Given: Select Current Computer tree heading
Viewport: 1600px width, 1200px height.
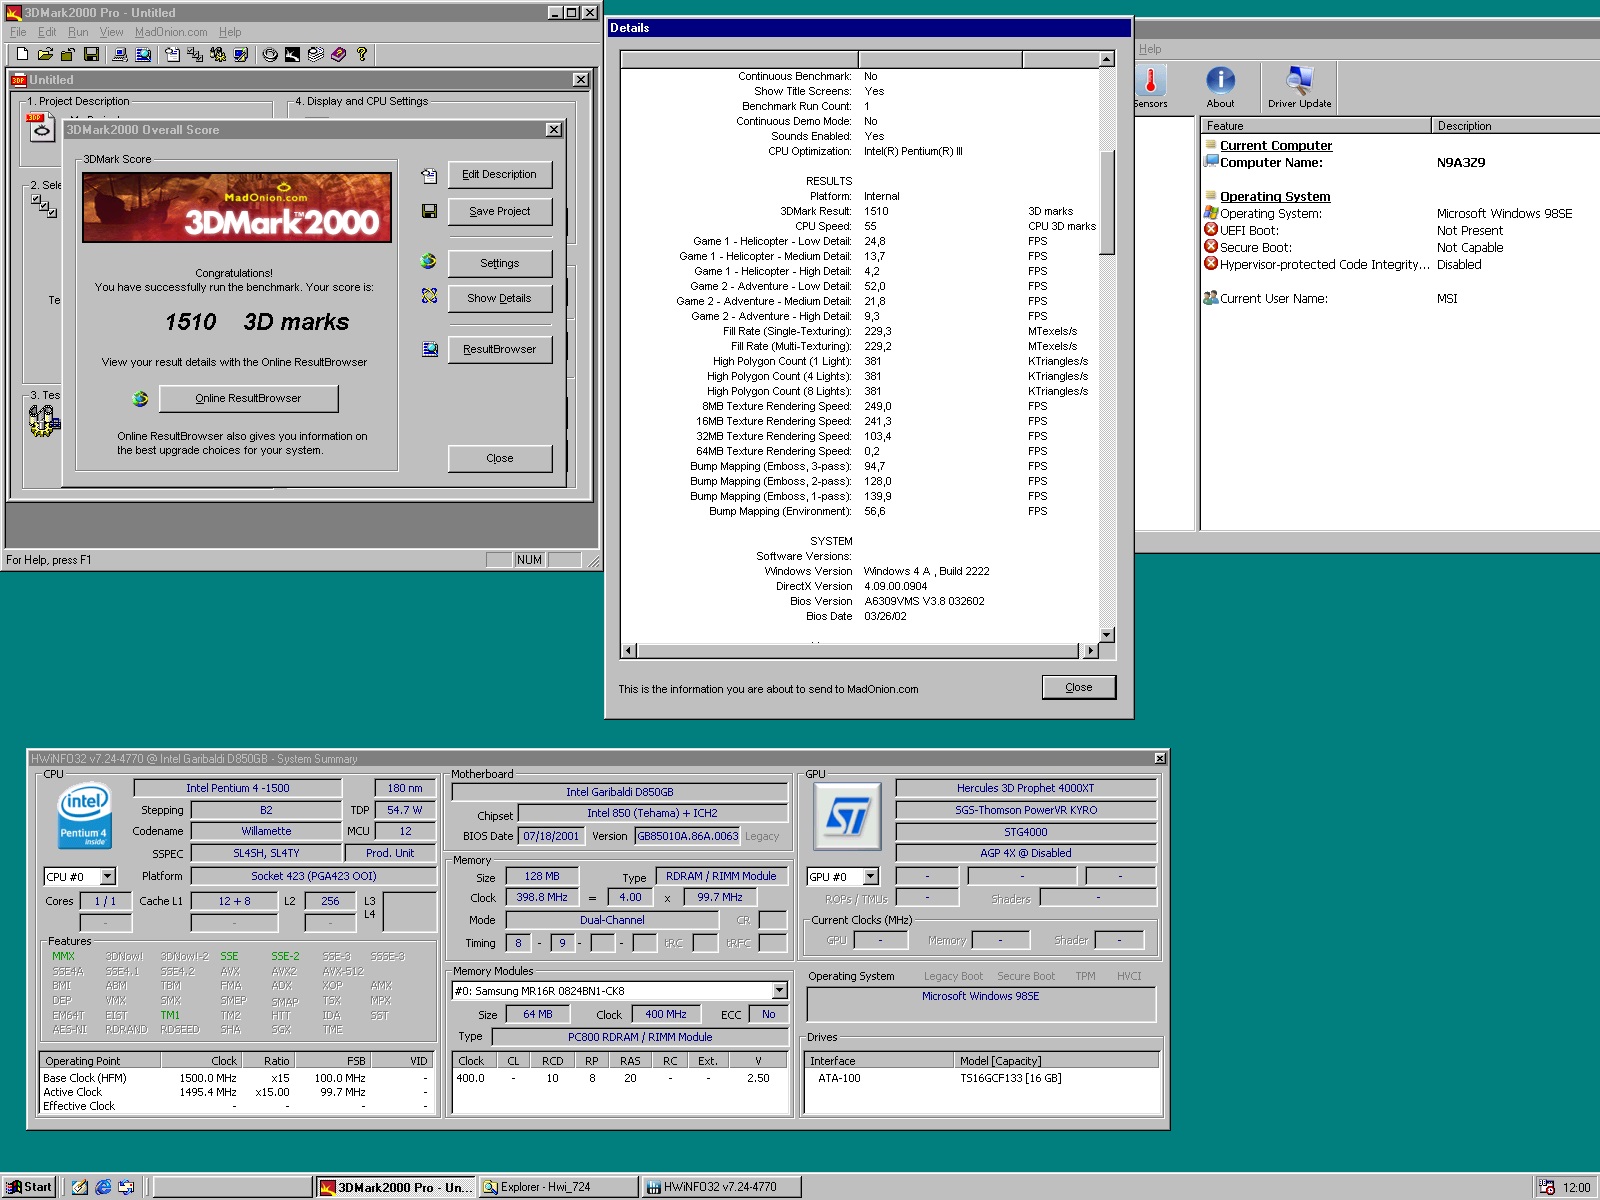Looking at the screenshot, I should (x=1275, y=145).
